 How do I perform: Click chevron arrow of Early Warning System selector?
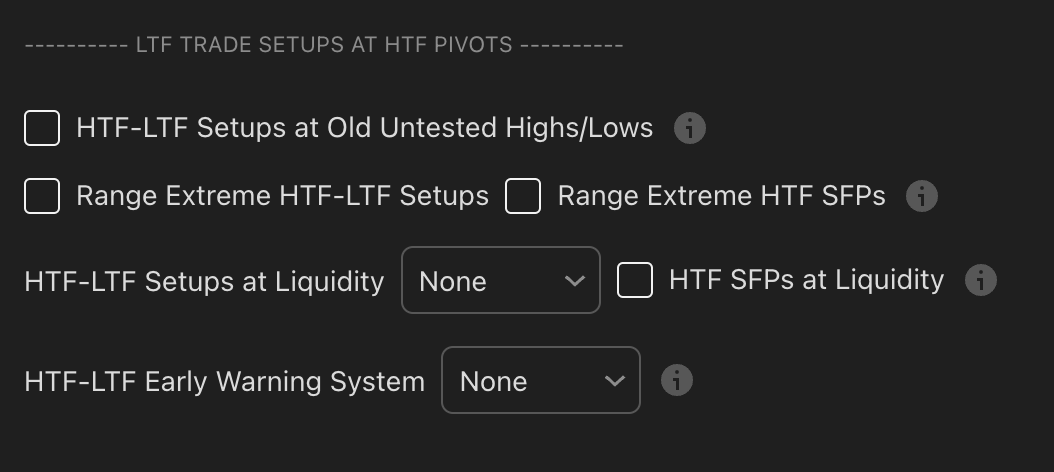[x=614, y=381]
